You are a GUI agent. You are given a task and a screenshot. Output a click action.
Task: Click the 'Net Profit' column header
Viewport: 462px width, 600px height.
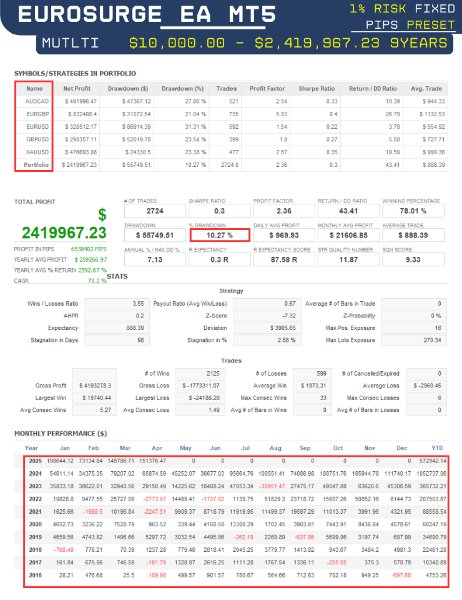point(77,88)
